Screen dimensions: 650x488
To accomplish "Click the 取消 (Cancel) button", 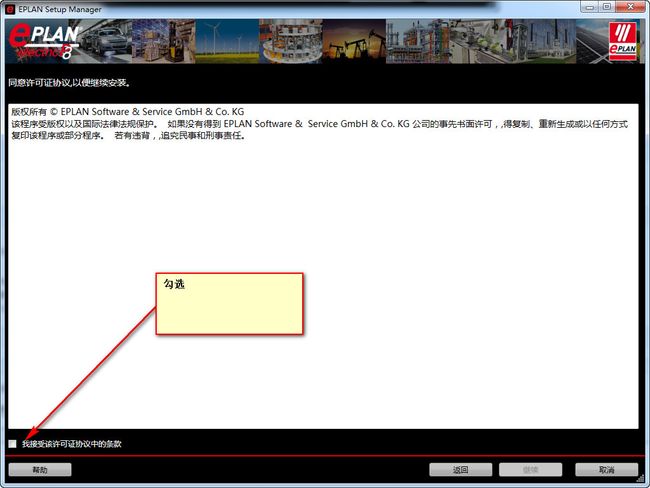I will tap(606, 470).
